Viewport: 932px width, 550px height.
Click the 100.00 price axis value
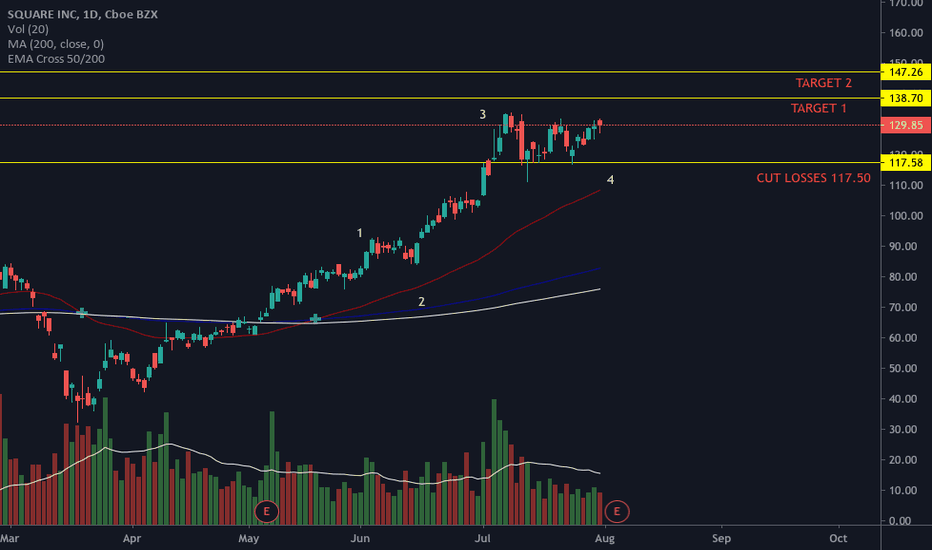coord(906,216)
